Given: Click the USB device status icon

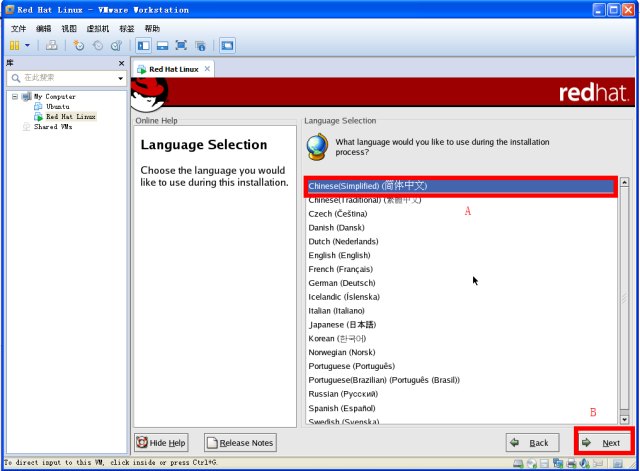Looking at the screenshot, I should [x=598, y=464].
